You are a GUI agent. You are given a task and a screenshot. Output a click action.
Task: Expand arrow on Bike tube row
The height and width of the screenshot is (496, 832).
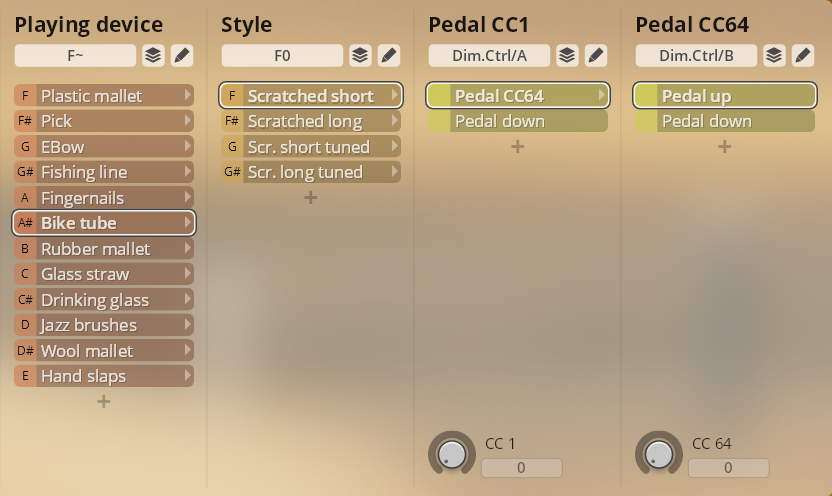[x=187, y=223]
